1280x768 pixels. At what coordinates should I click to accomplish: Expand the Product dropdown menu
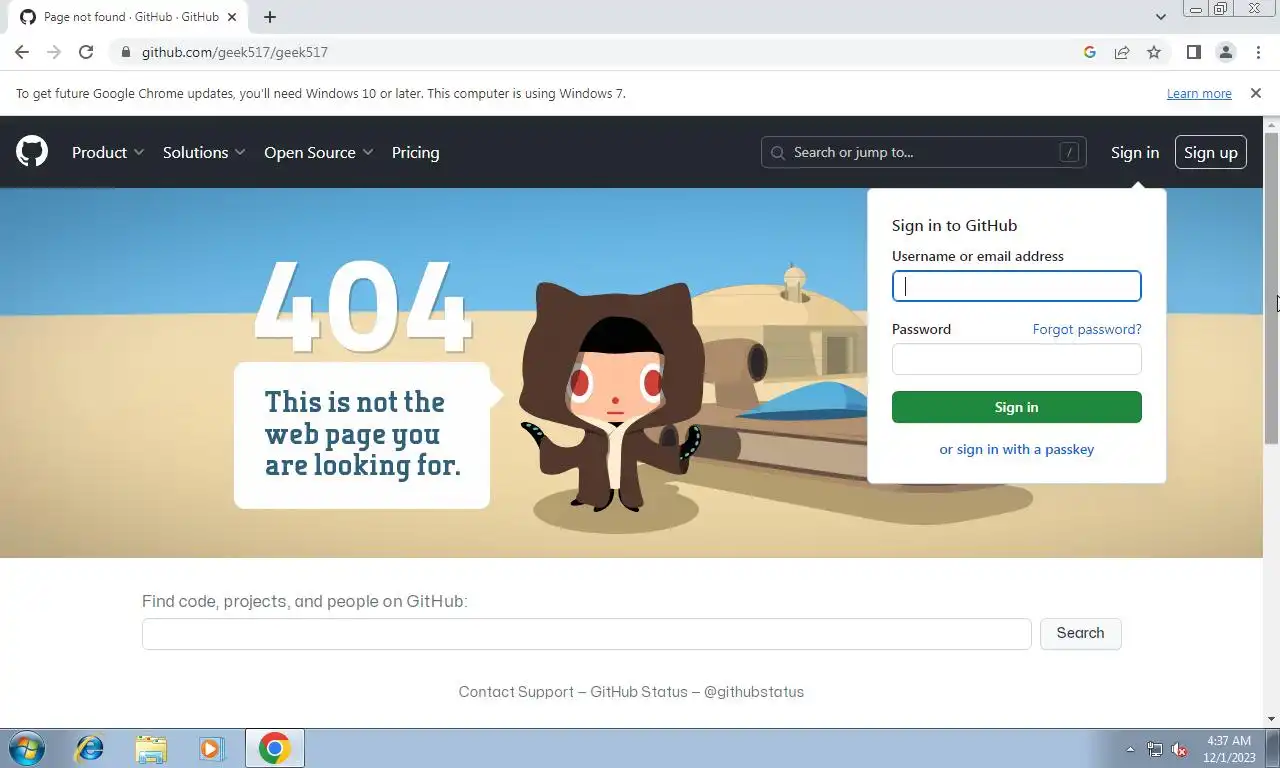(x=108, y=152)
